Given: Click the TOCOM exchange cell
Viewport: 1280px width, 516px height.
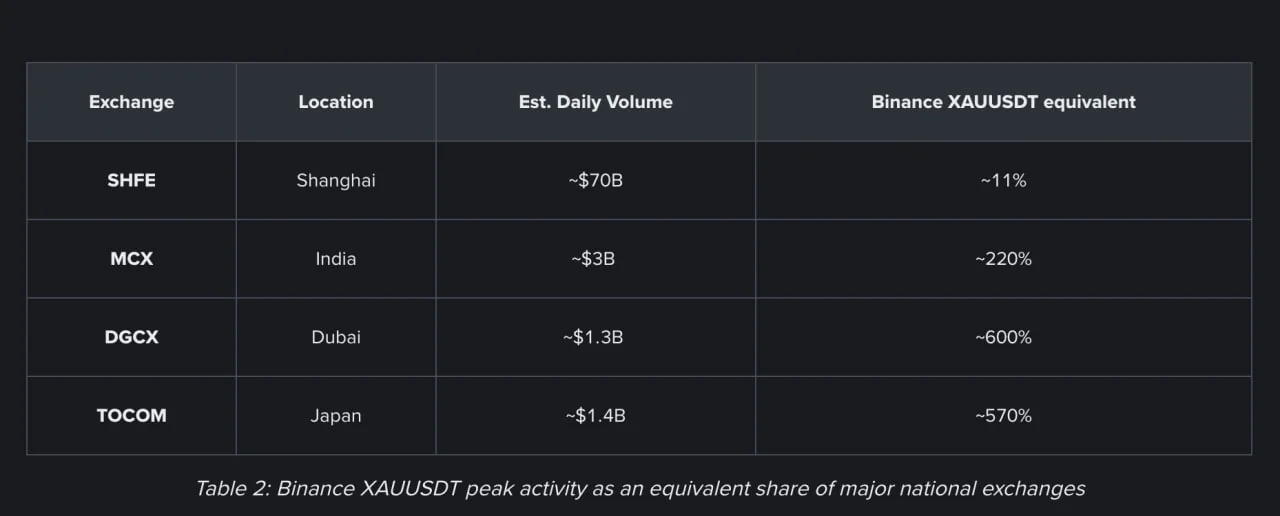Looking at the screenshot, I should [131, 416].
